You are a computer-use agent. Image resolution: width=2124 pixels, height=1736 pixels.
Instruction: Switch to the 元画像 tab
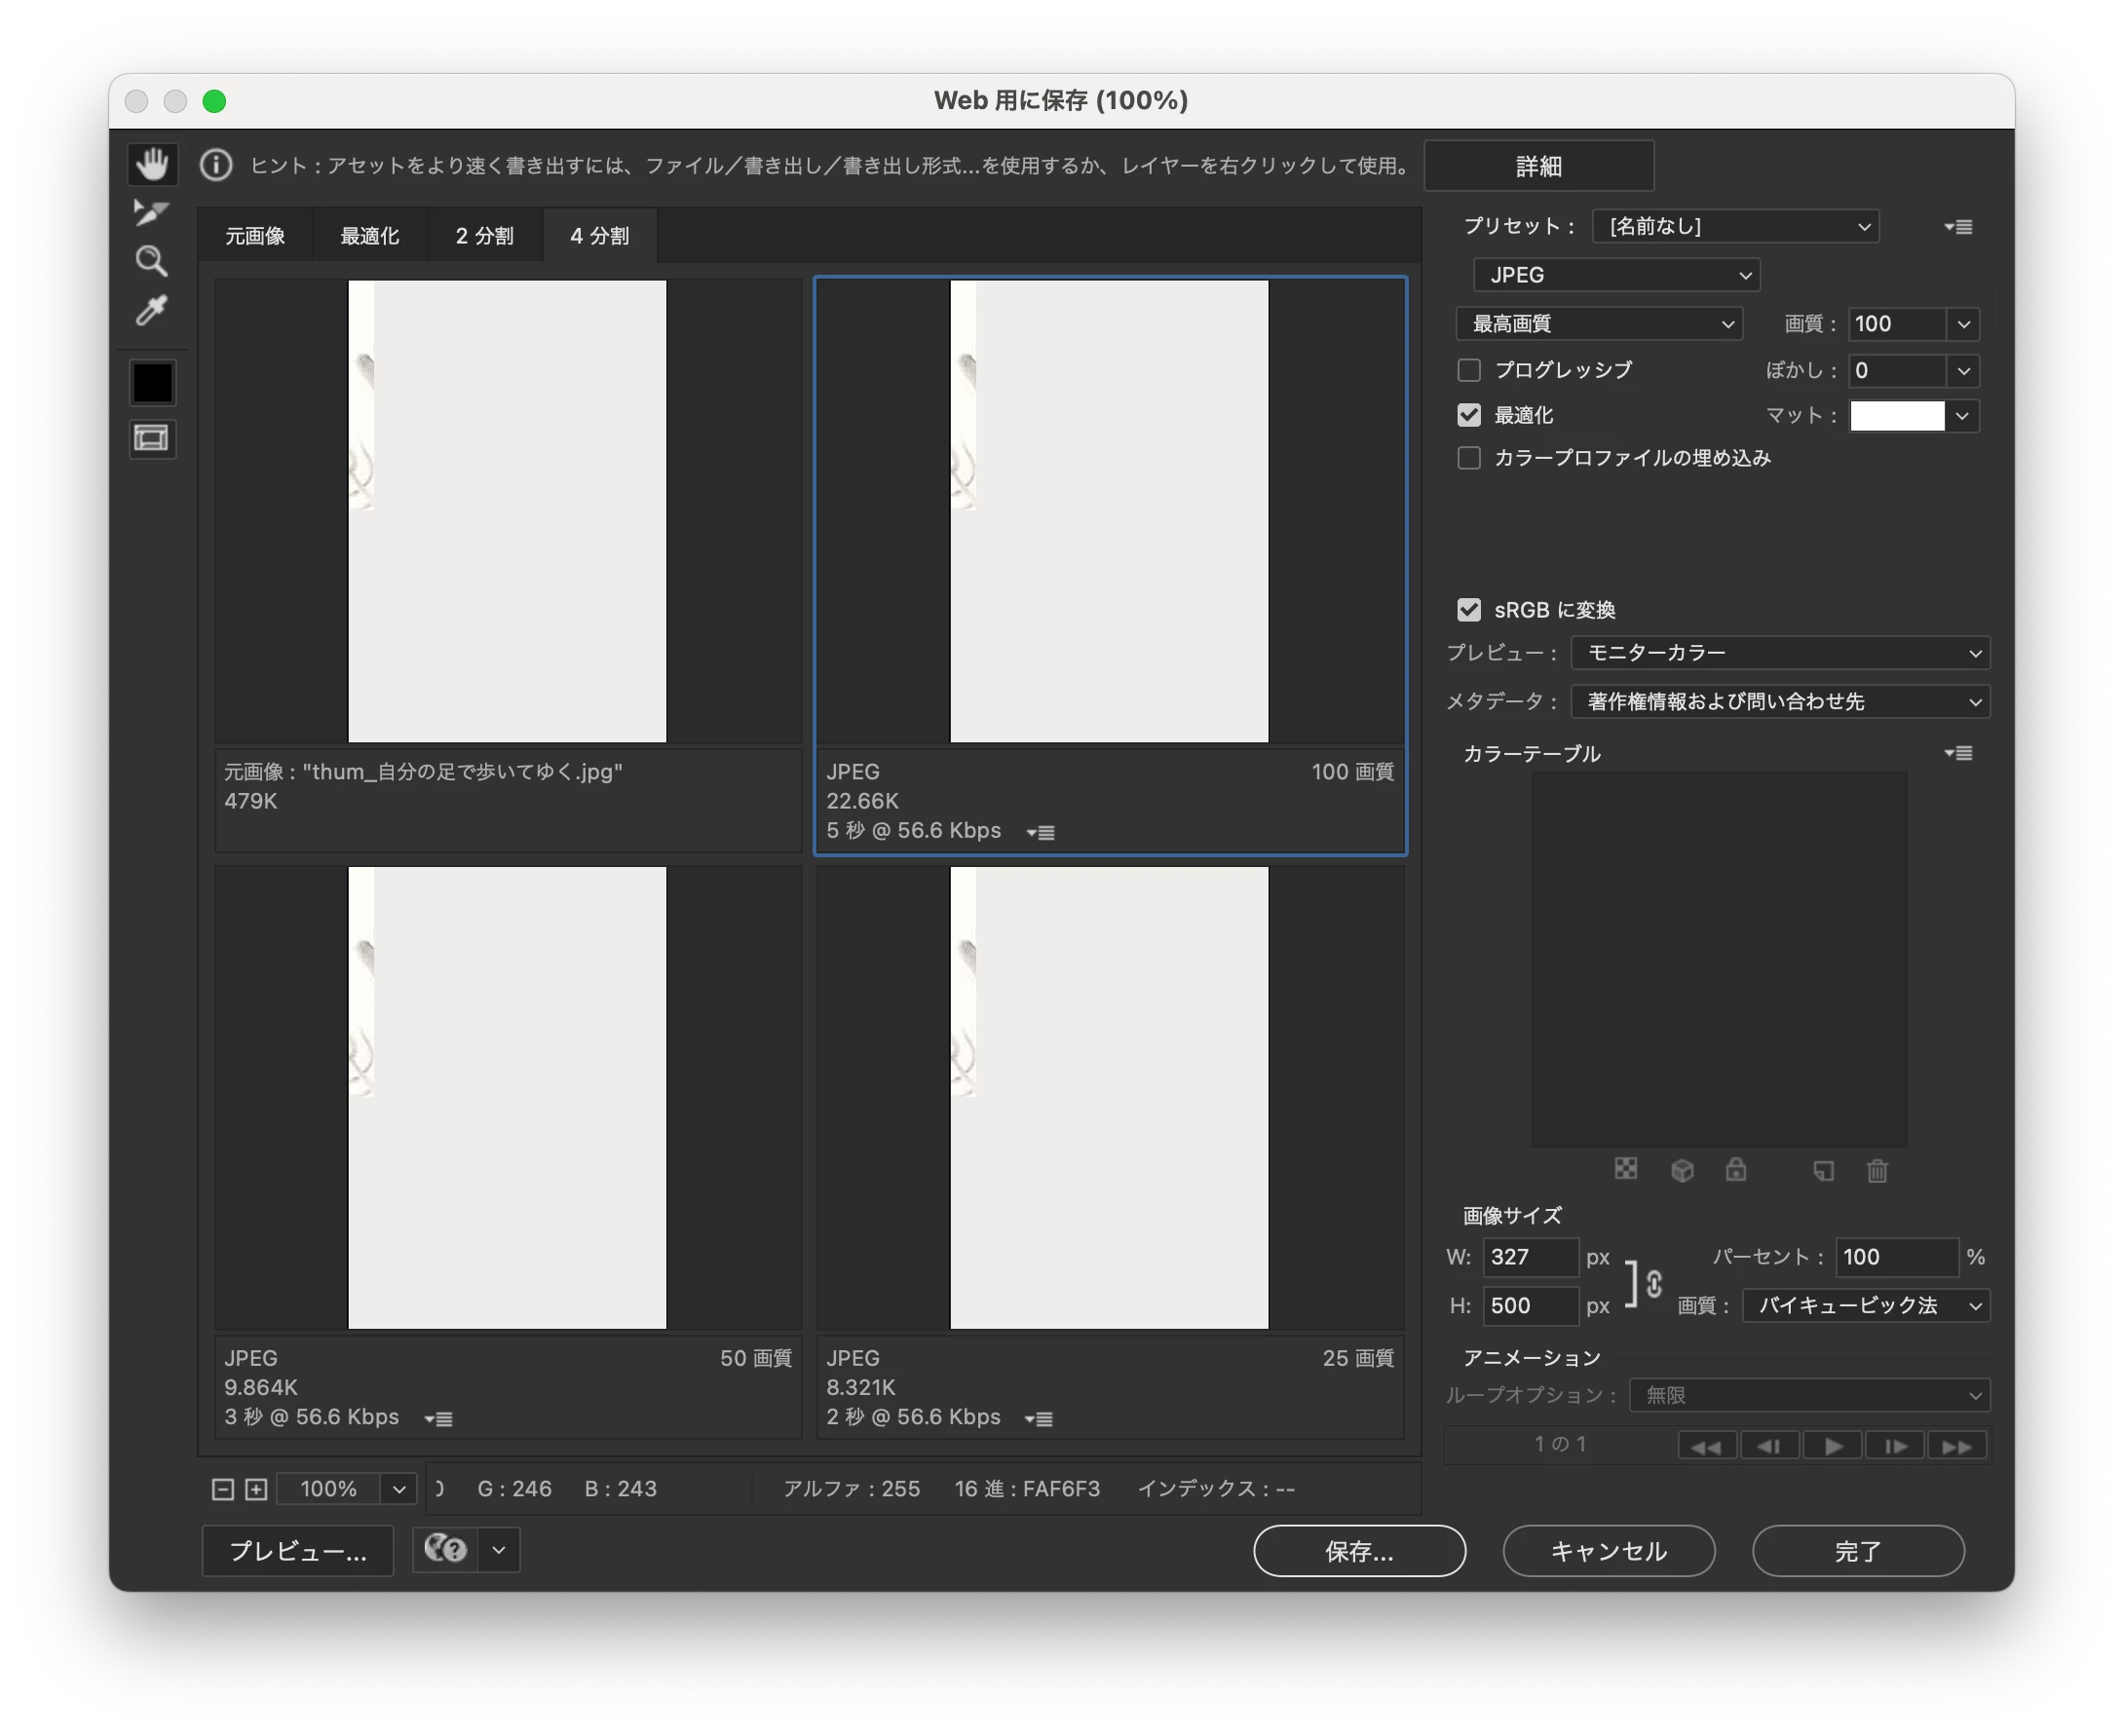255,236
